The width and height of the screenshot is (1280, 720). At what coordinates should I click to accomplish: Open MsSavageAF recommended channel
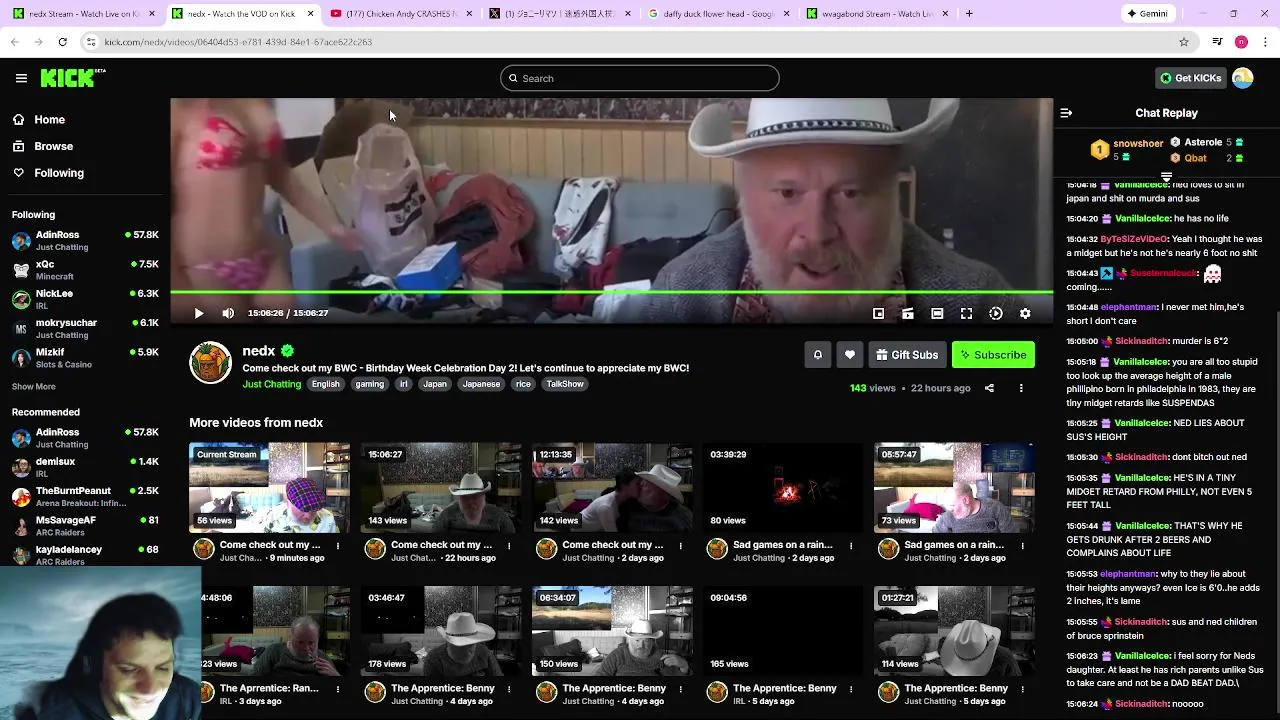coord(85,526)
